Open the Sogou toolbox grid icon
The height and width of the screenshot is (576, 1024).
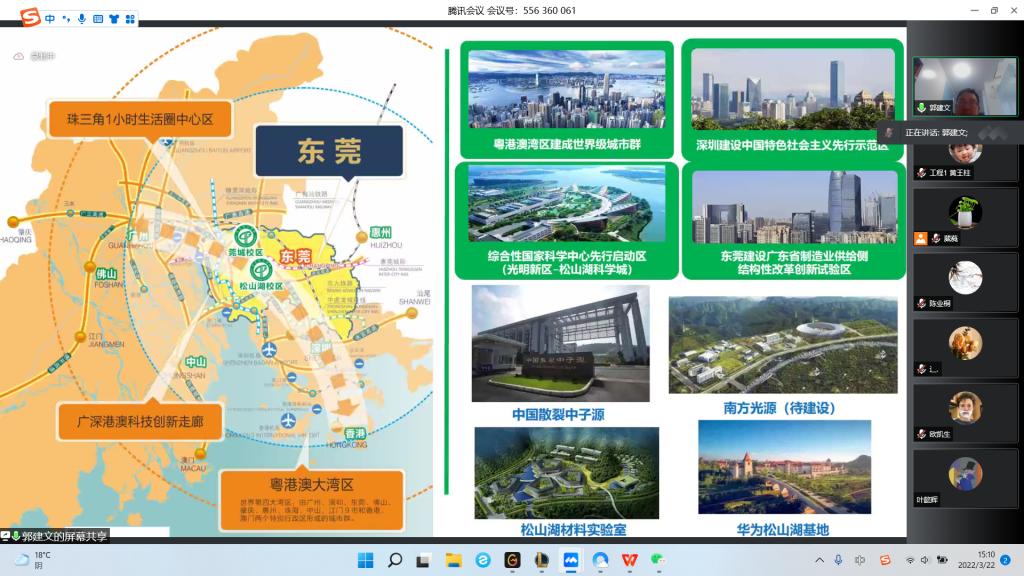[129, 18]
